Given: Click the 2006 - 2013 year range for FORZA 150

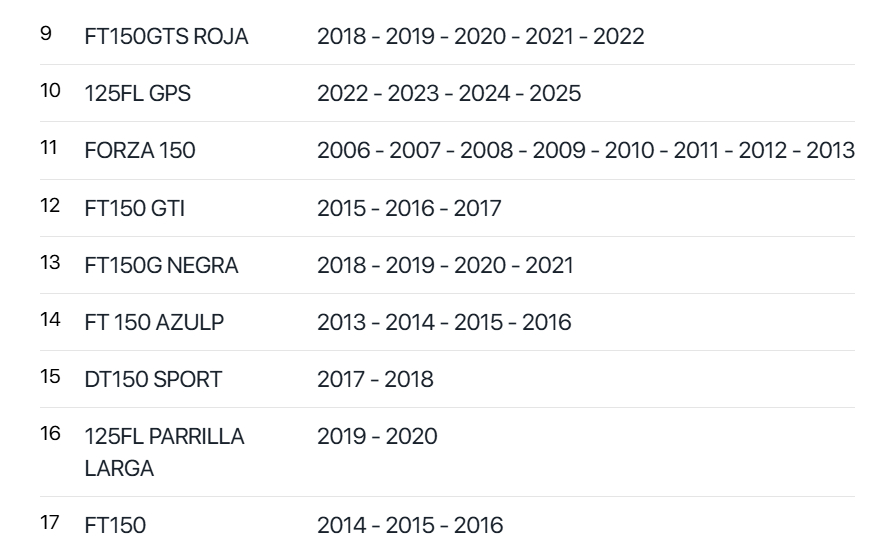Looking at the screenshot, I should click(x=585, y=151).
